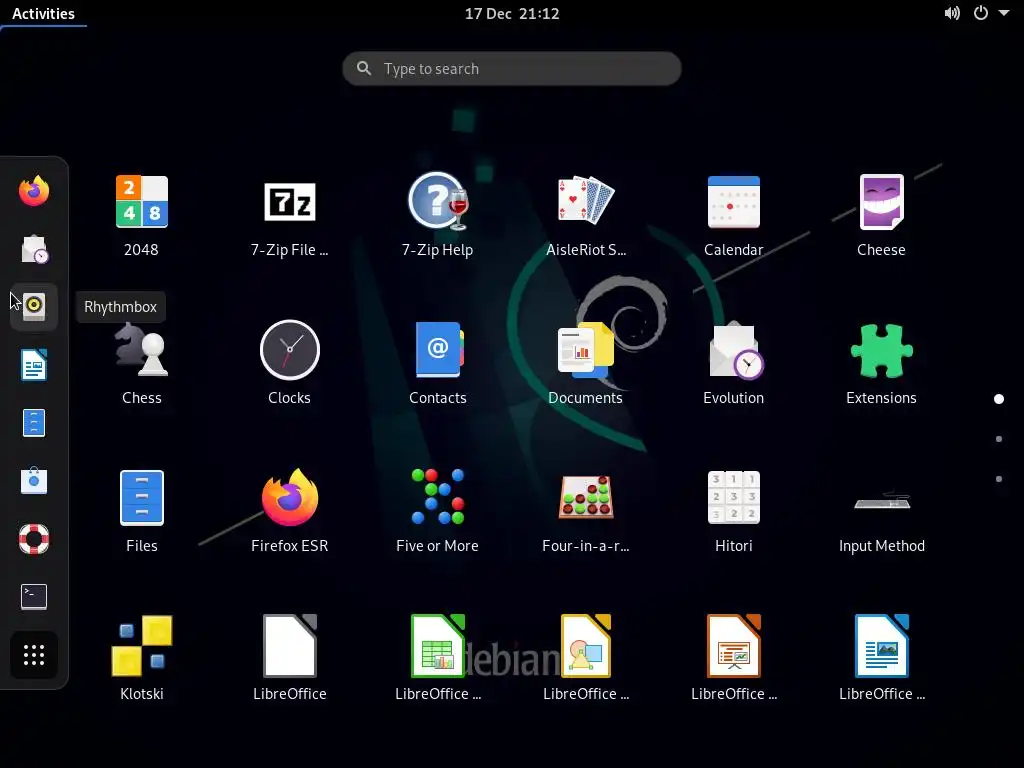The width and height of the screenshot is (1024, 768).
Task: Launch Evolution from the app grid
Action: (735, 351)
